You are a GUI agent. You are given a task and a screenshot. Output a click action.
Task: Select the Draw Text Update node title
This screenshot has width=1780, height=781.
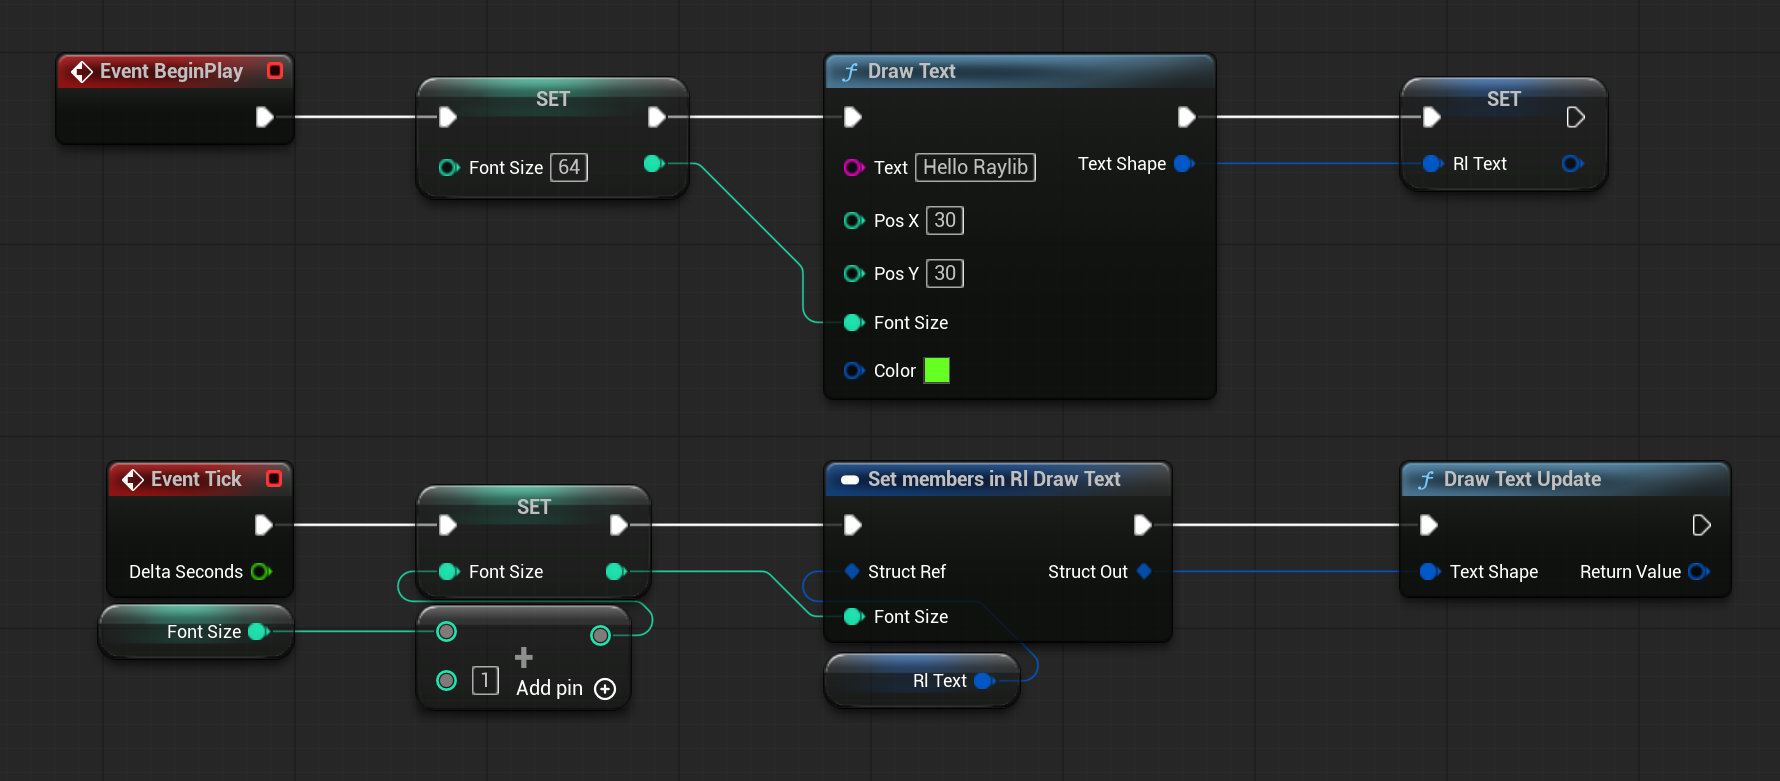[x=1522, y=479]
